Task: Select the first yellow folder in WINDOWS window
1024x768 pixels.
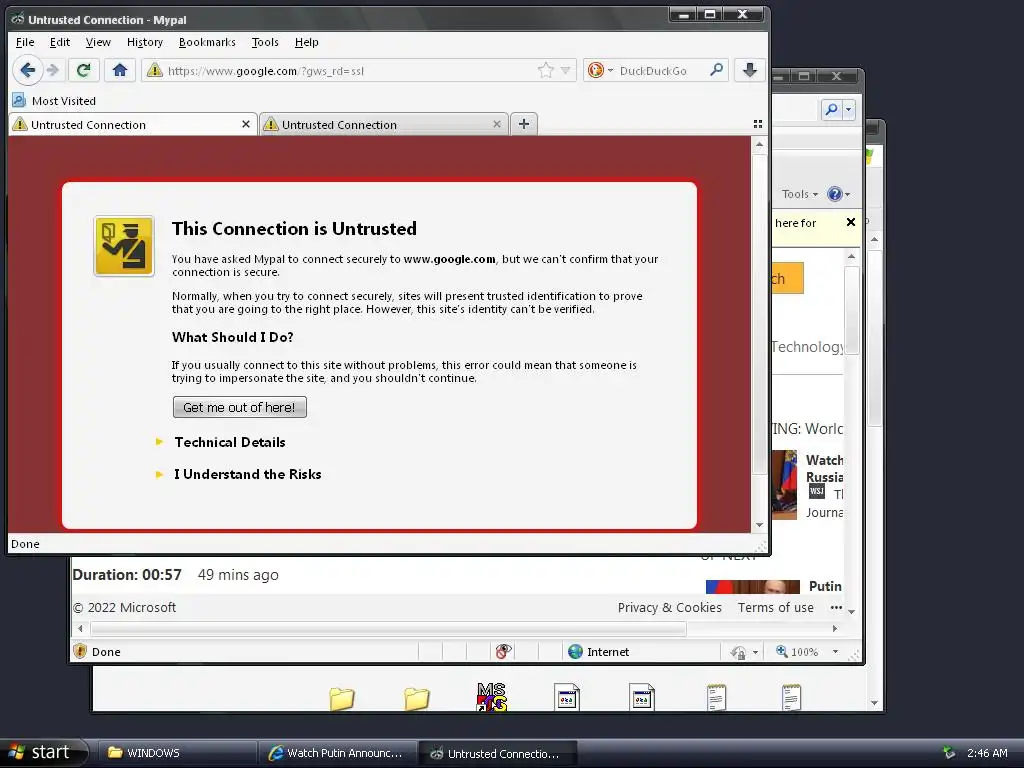Action: click(x=341, y=699)
